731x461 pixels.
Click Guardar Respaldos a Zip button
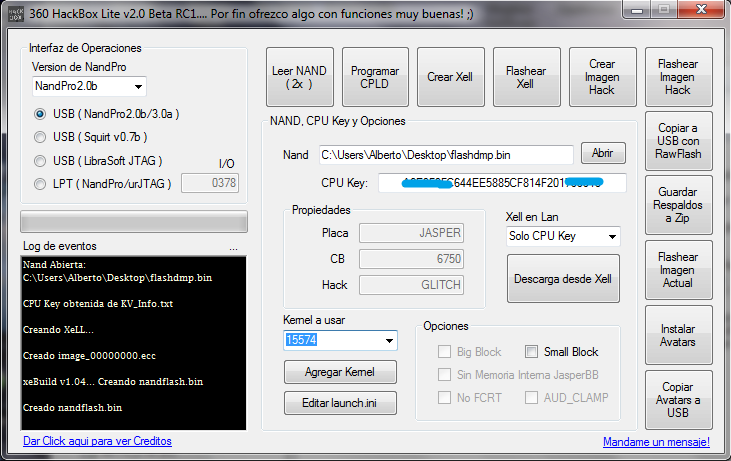[679, 205]
